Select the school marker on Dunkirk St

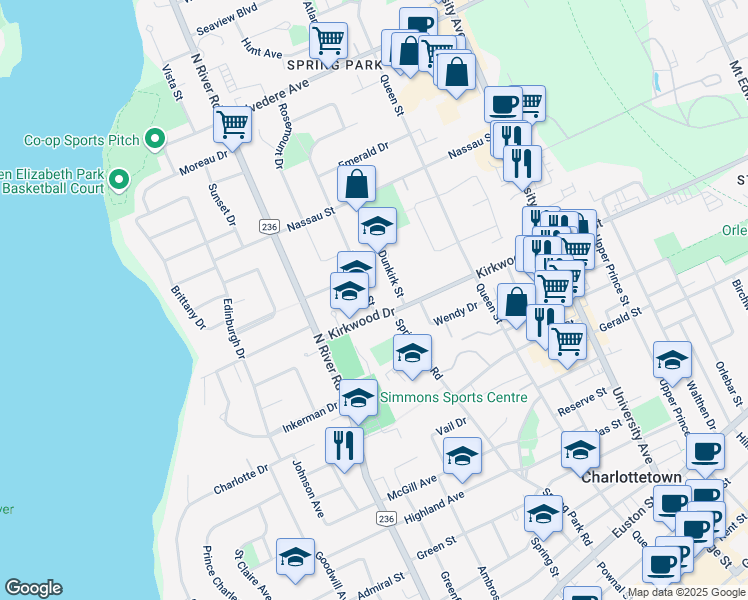point(378,226)
